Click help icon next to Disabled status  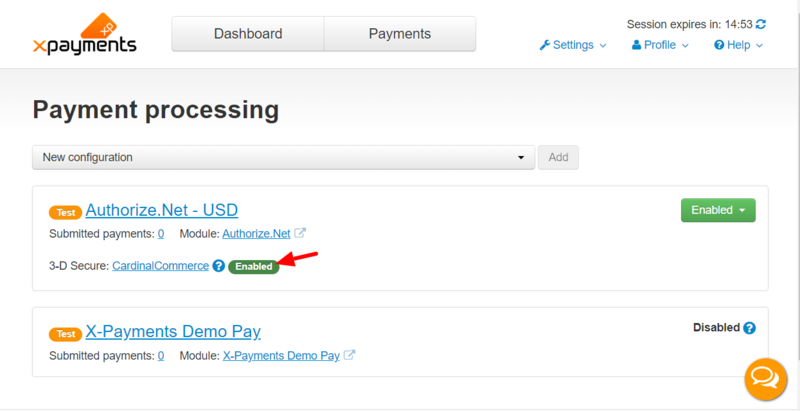pos(749,328)
